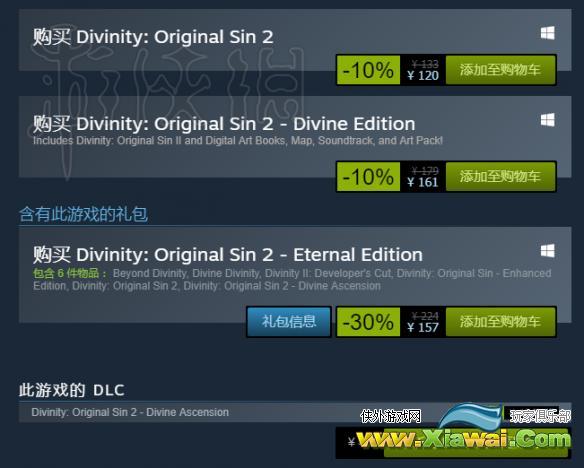The image size is (584, 468).
Task: Click Eternal Edition purchase title
Action: (228, 255)
